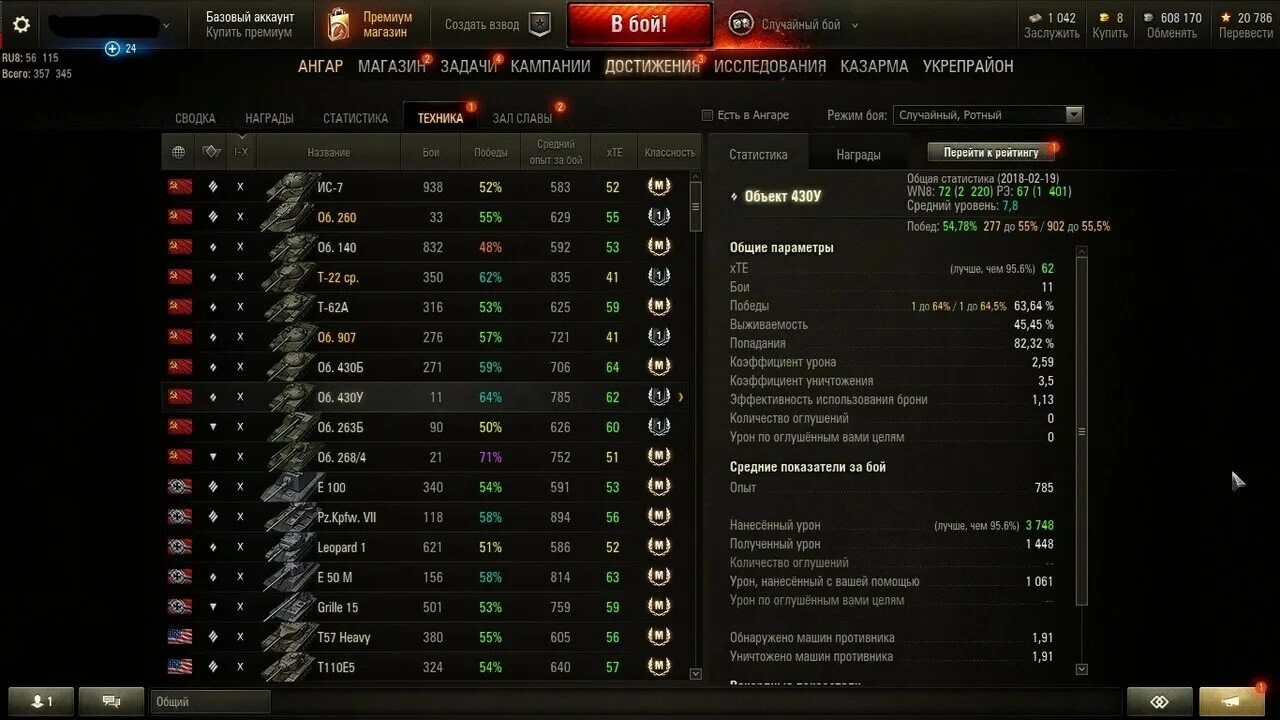Sort by vehicle type icon column
This screenshot has width=1280, height=720.
tap(211, 152)
